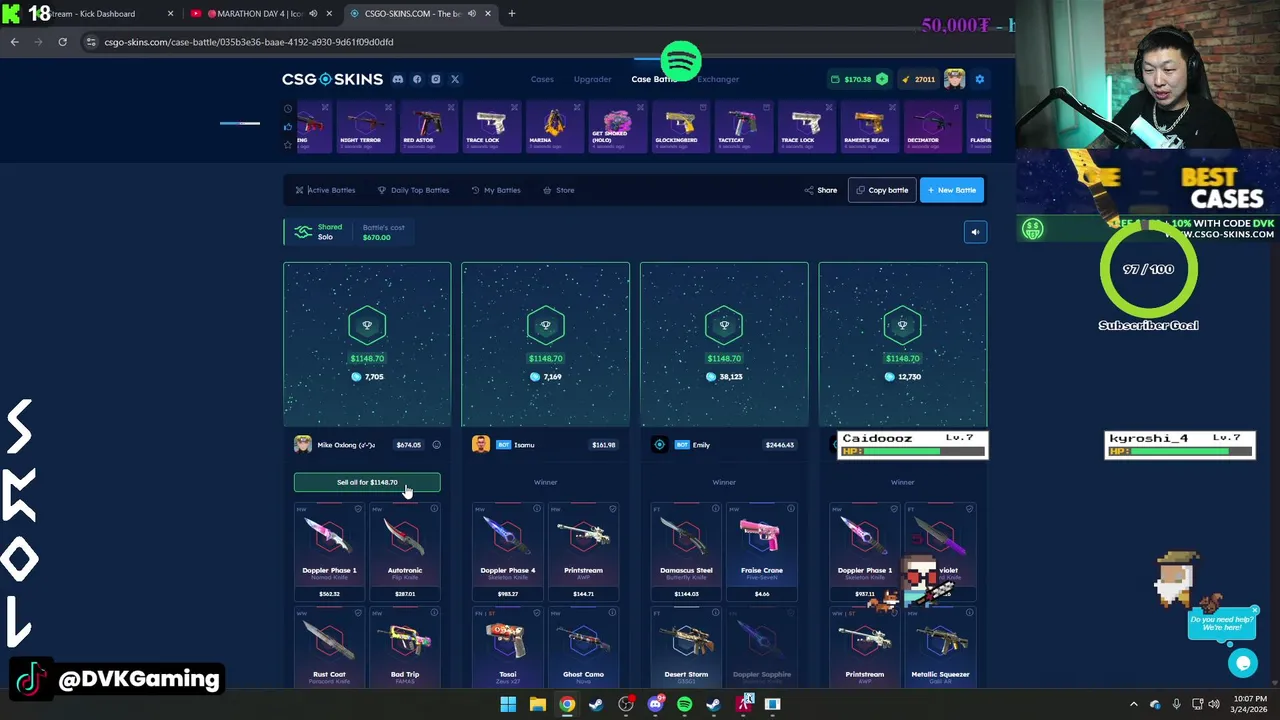The width and height of the screenshot is (1280, 720).
Task: Switch to Daily Top Battles tab
Action: (x=413, y=190)
